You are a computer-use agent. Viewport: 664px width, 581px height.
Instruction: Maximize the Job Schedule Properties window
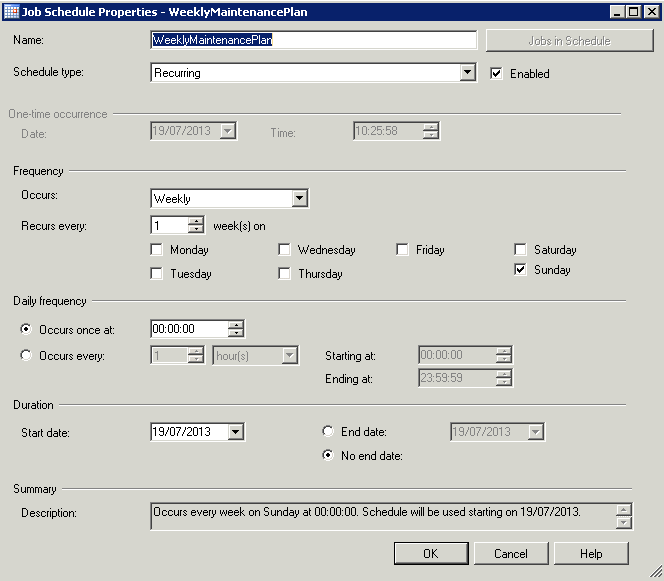click(634, 11)
